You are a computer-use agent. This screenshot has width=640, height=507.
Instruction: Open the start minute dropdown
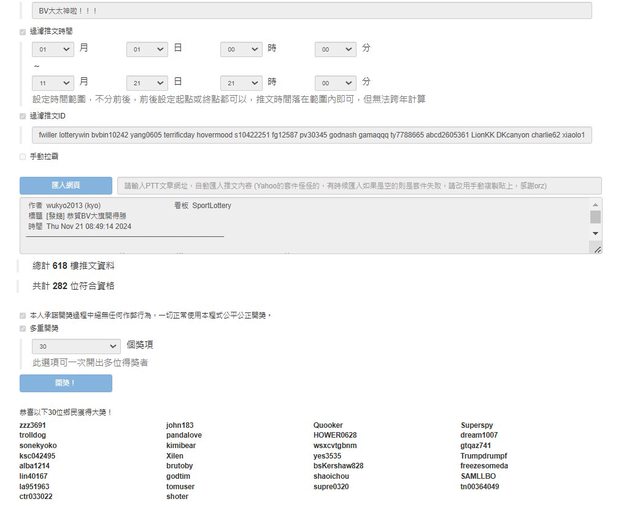[x=335, y=48]
